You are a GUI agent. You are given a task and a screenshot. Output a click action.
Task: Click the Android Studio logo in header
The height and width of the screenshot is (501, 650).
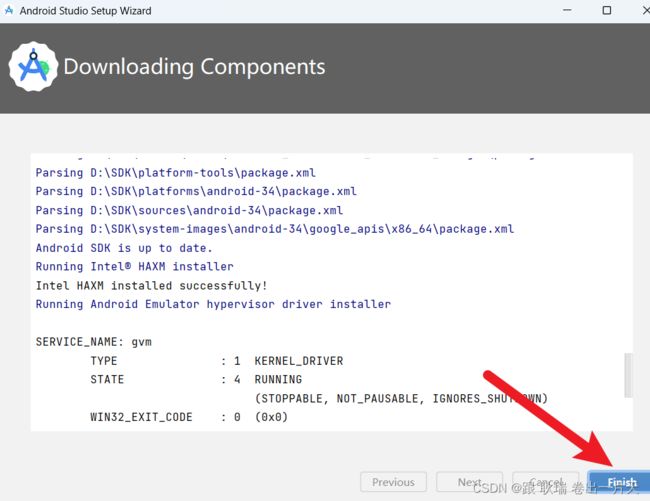pos(33,66)
